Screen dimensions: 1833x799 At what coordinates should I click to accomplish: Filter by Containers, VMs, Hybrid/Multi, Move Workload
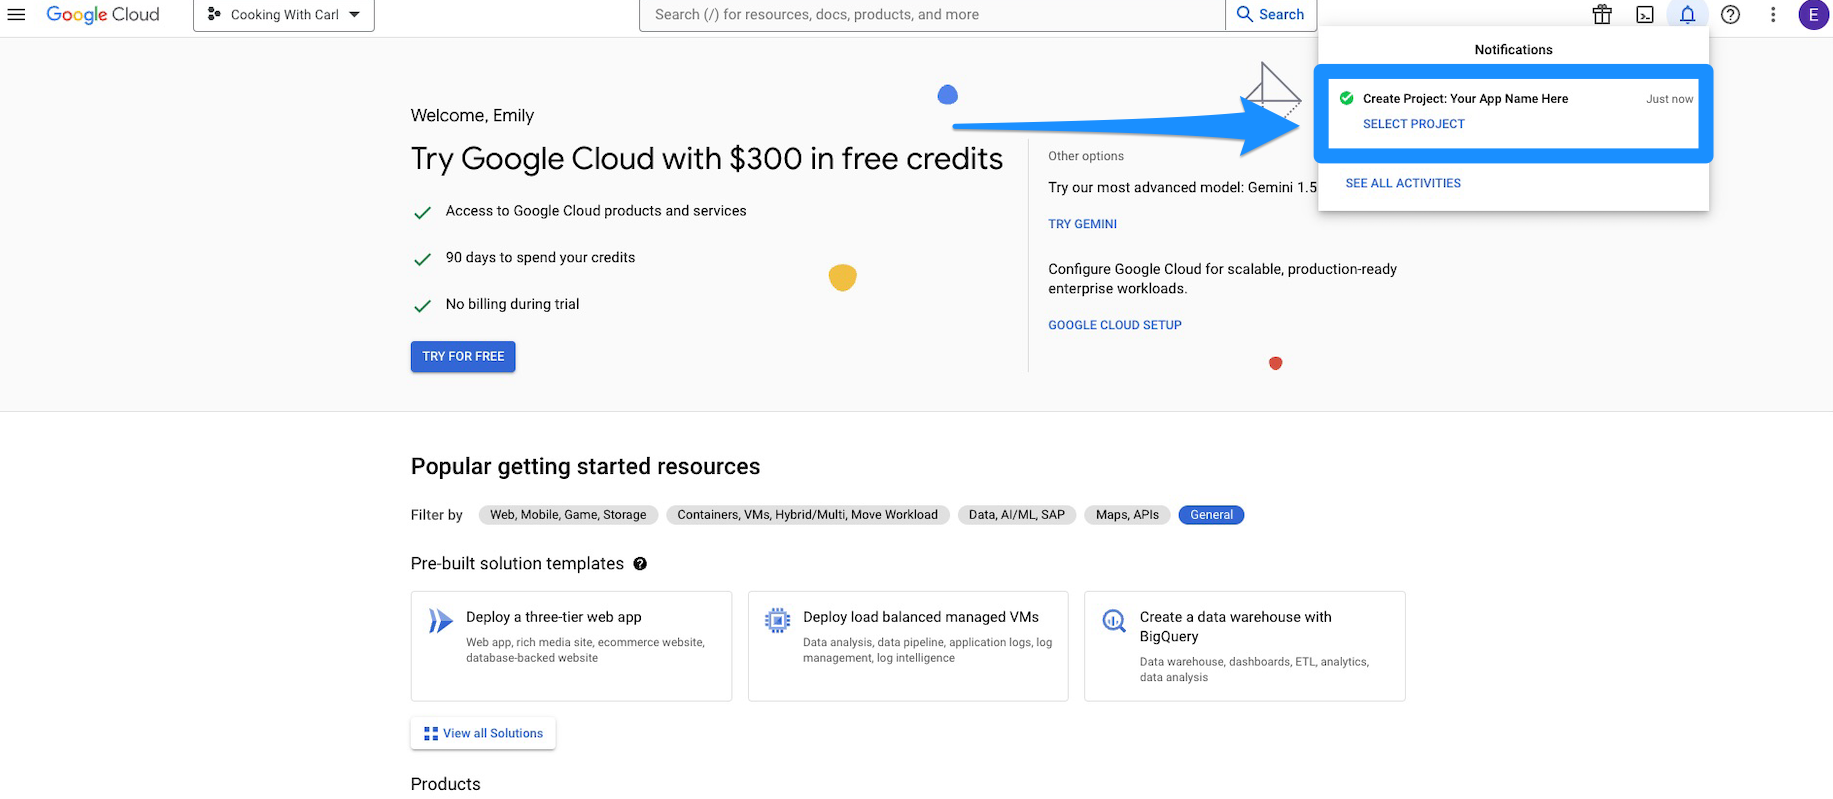(x=808, y=515)
